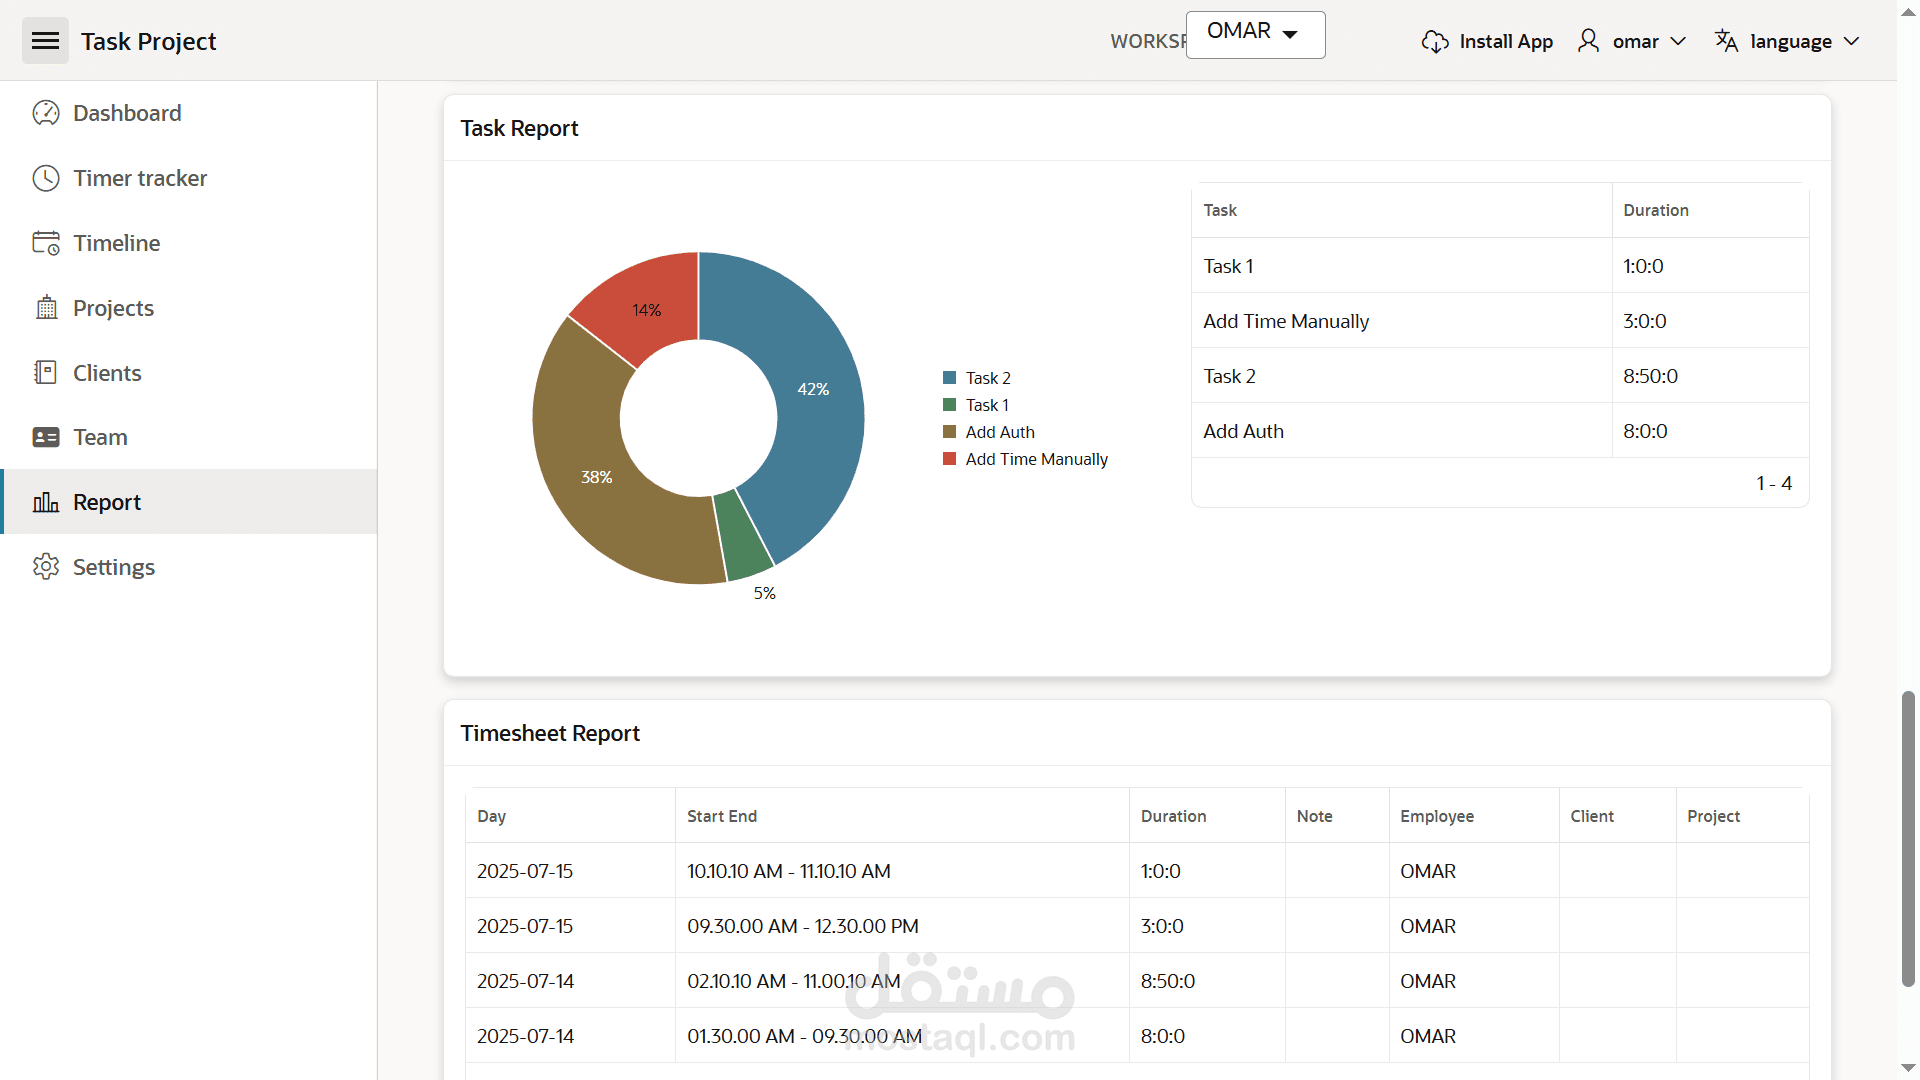Viewport: 1920px width, 1080px height.
Task: Click the language translate icon
Action: 1726,41
